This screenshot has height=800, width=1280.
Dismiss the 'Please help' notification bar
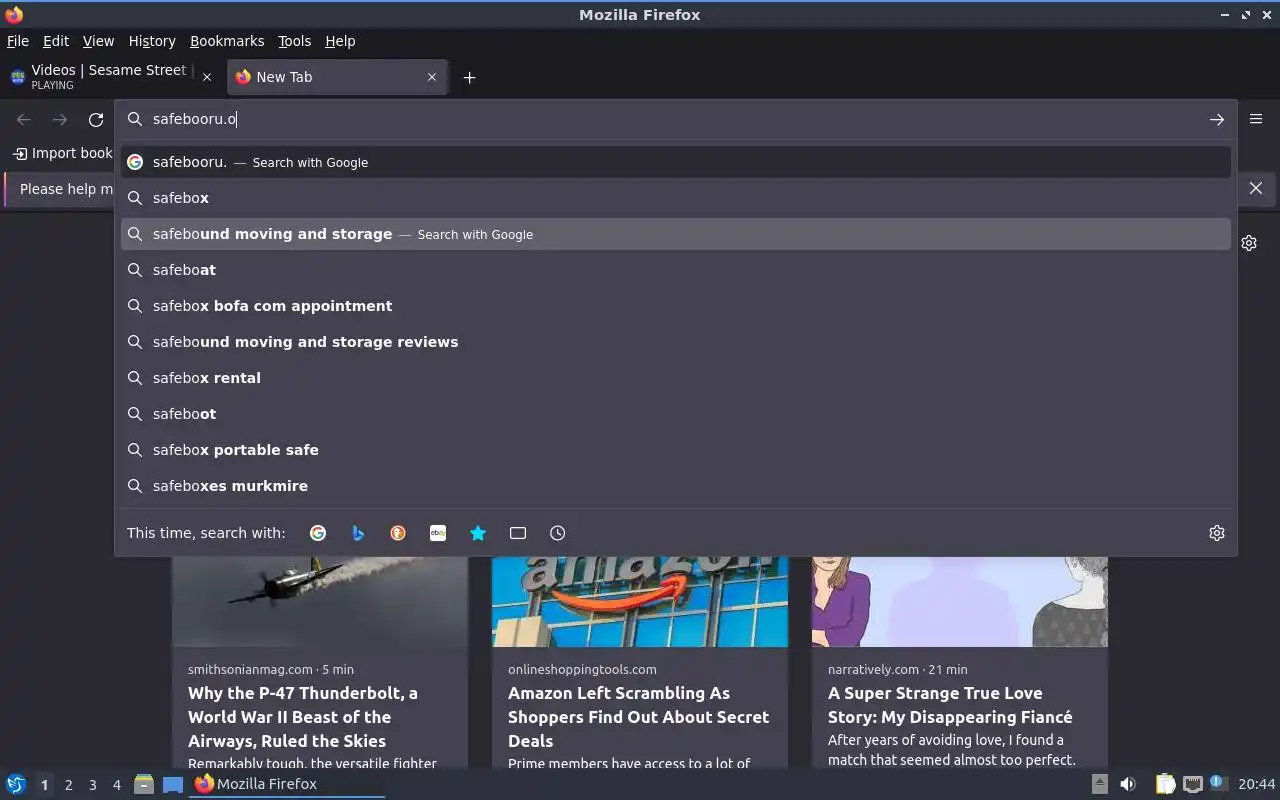click(1256, 188)
